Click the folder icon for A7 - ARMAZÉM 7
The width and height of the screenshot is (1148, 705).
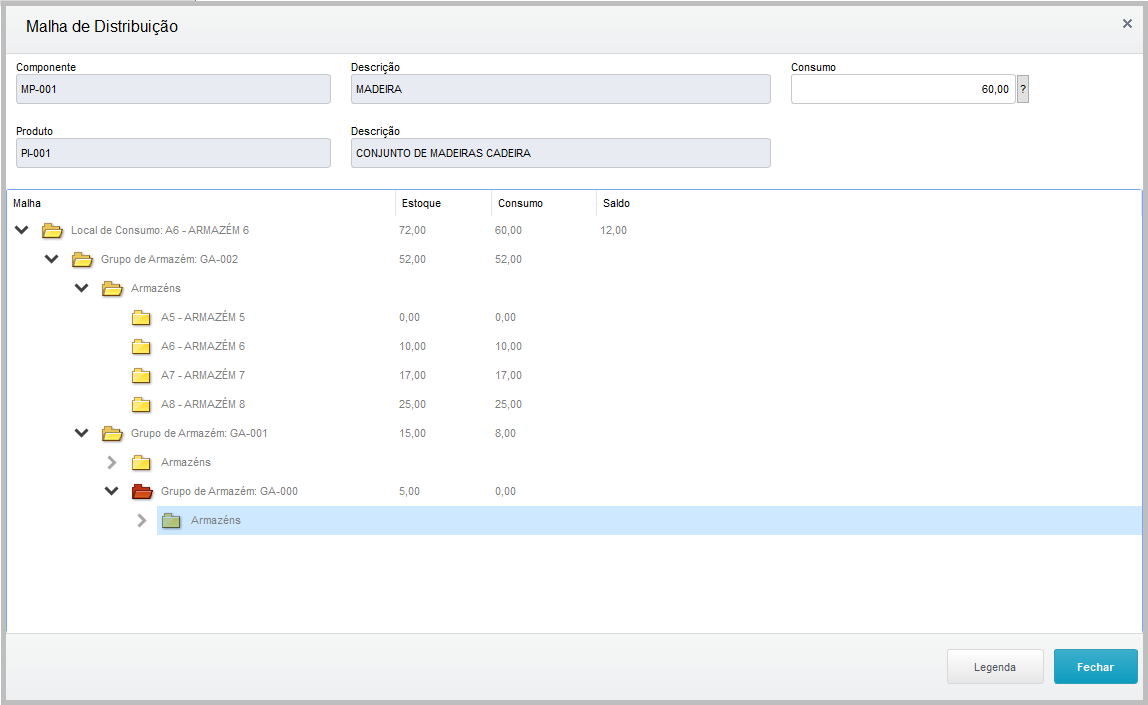[141, 376]
